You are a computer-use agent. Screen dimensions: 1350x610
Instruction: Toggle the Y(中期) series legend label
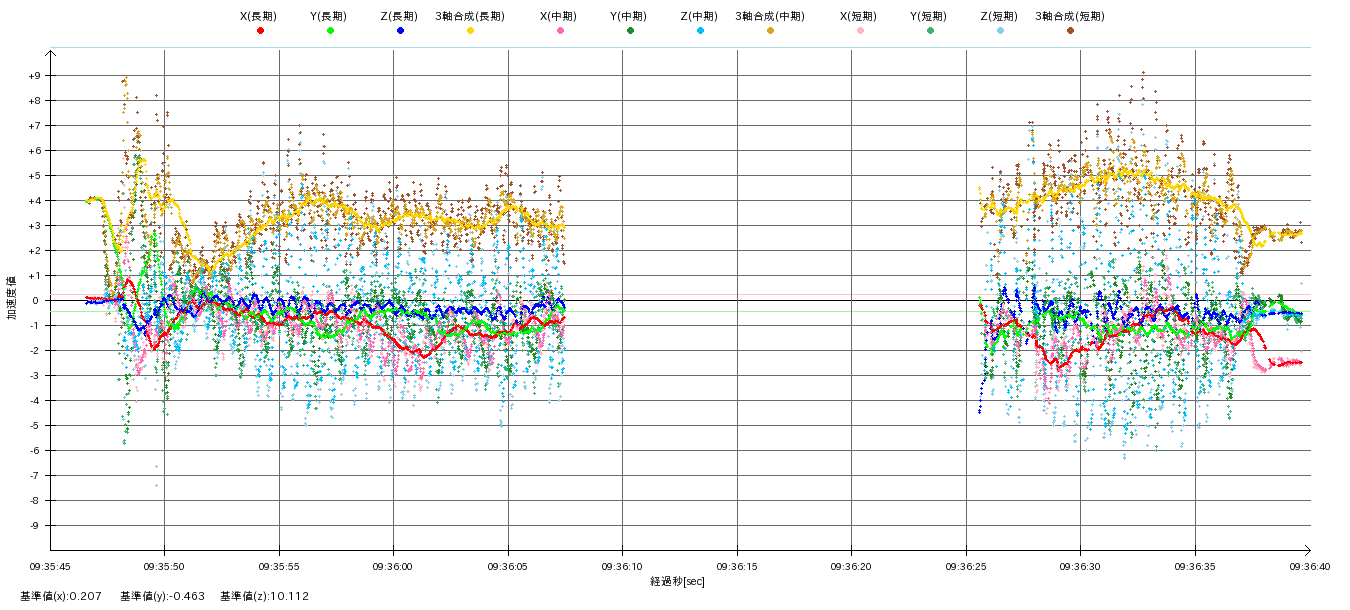point(629,16)
